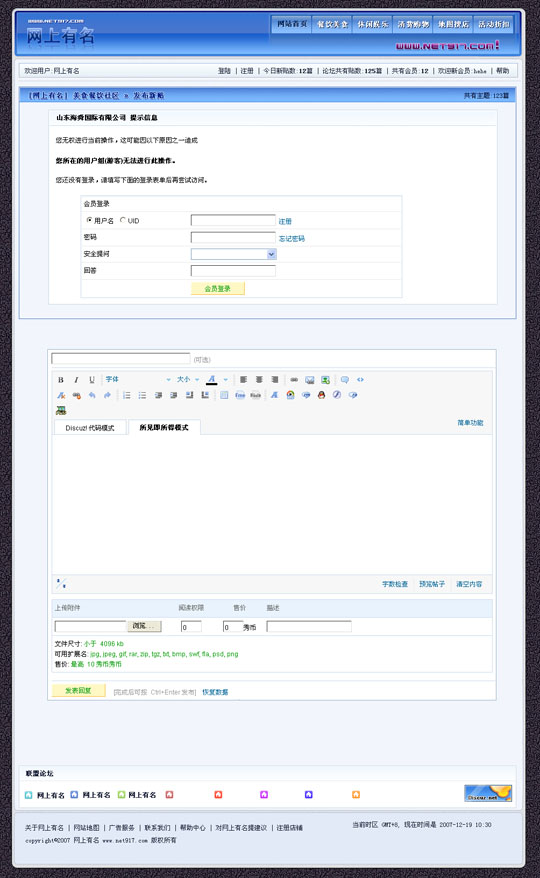Insert QQ penguin icon

pos(322,395)
